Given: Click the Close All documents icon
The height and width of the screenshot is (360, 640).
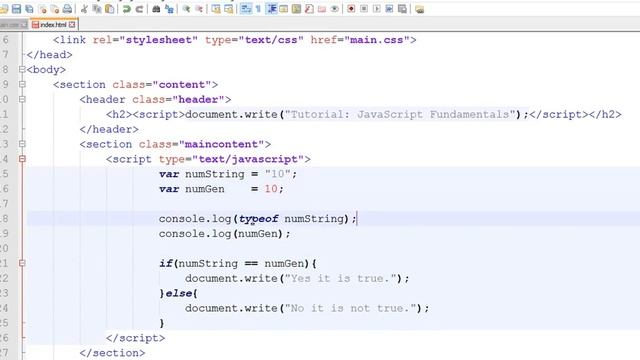Looking at the screenshot, I should pyautogui.click(x=55, y=9).
